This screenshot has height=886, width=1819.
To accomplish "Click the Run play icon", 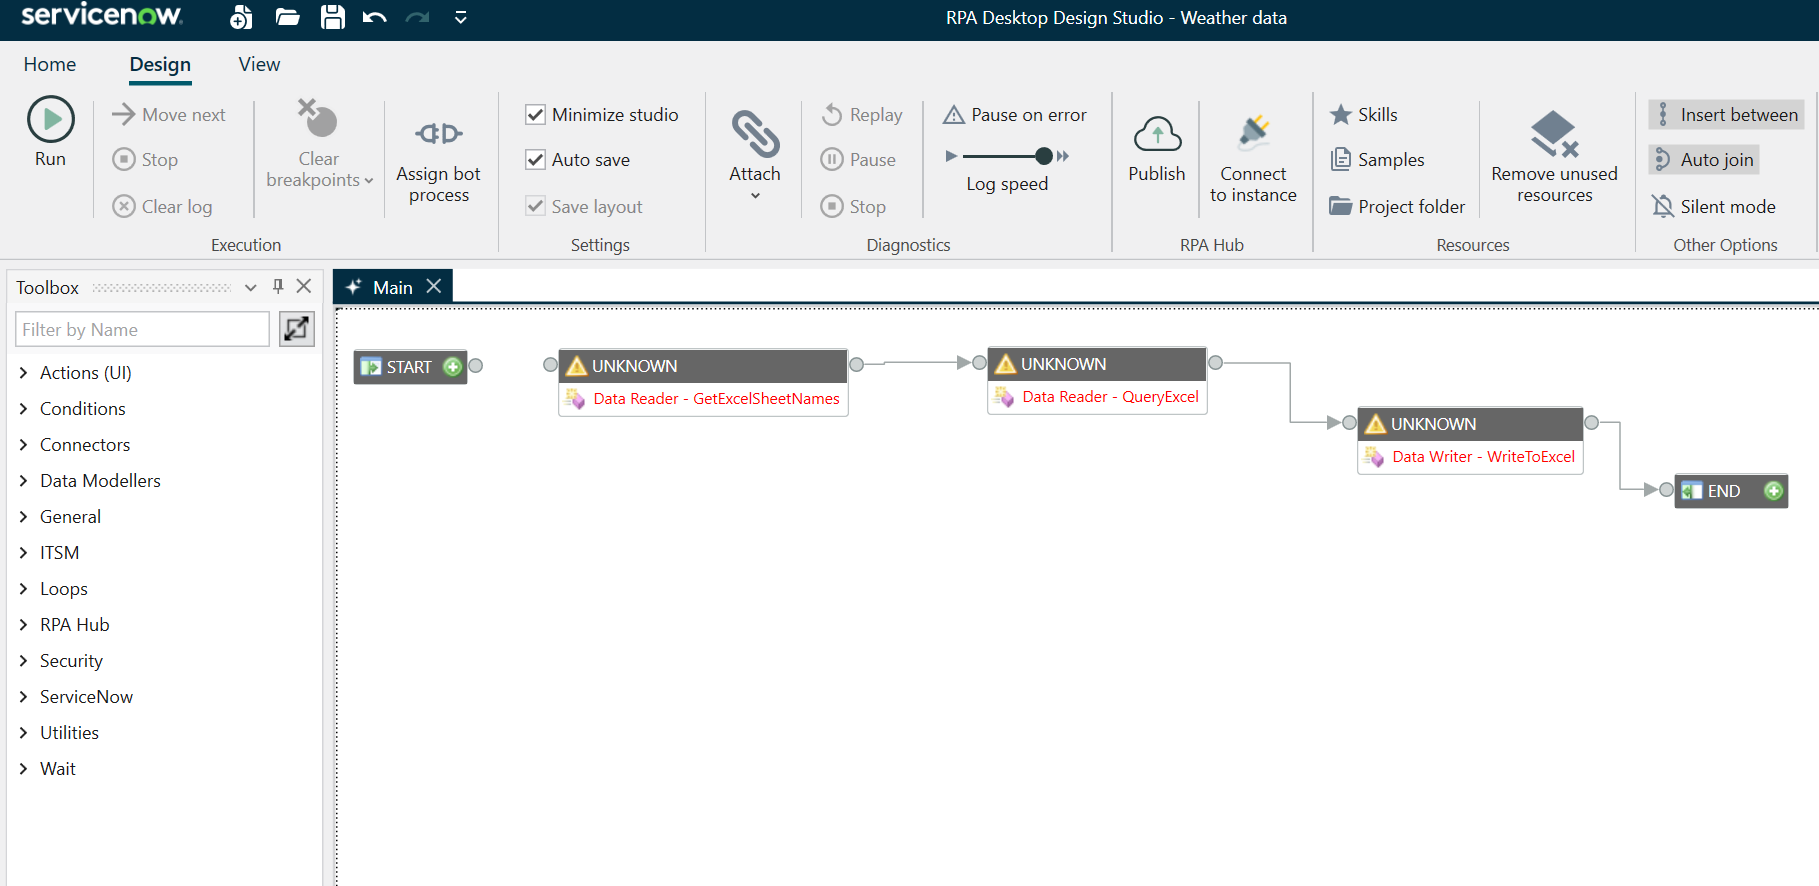I will coord(50,120).
